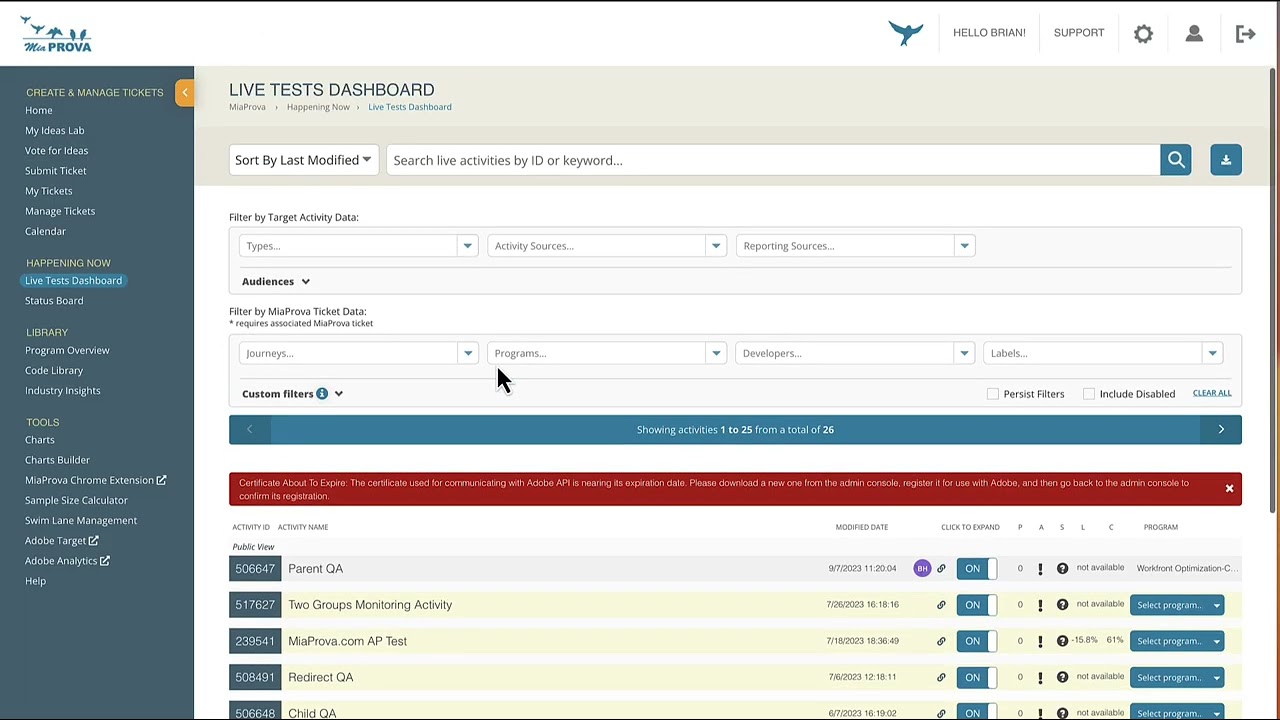Click the BH avatar on Parent QA row
1280x720 pixels.
[922, 568]
